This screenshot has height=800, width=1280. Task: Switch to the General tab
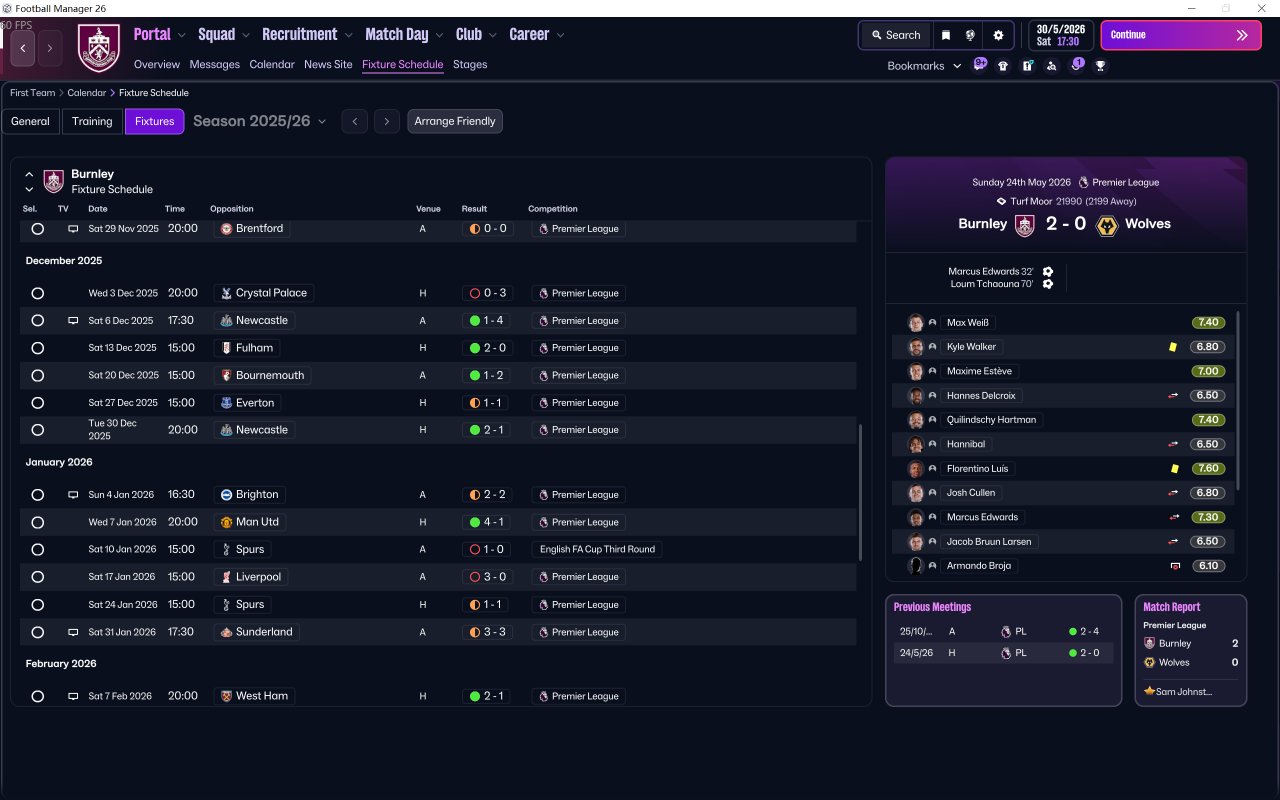(x=30, y=121)
